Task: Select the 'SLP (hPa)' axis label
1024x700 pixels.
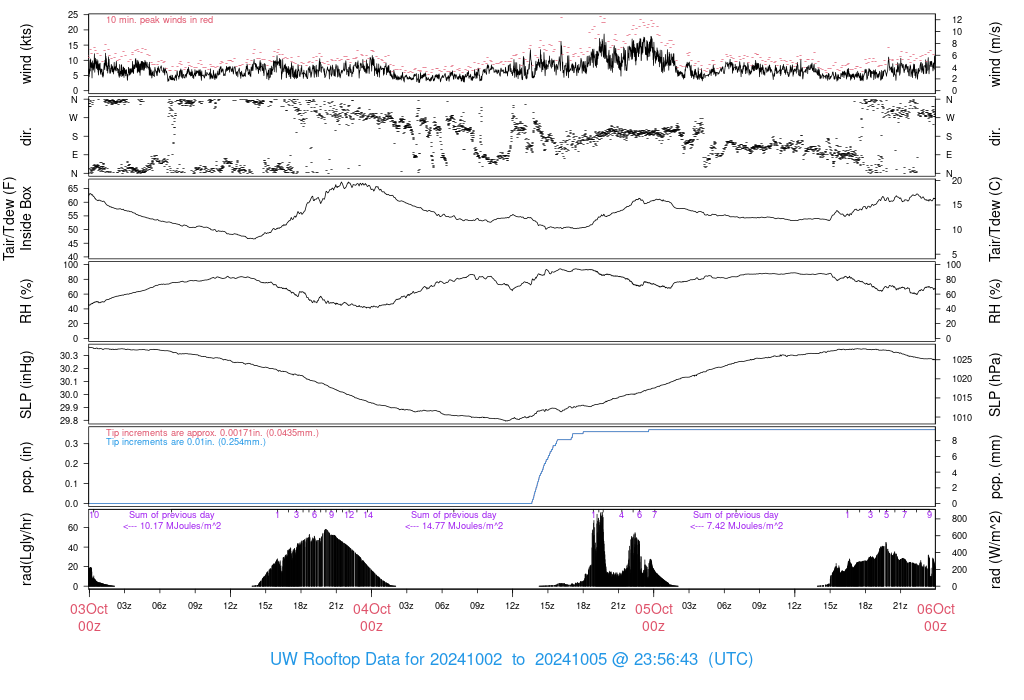Action: click(995, 385)
